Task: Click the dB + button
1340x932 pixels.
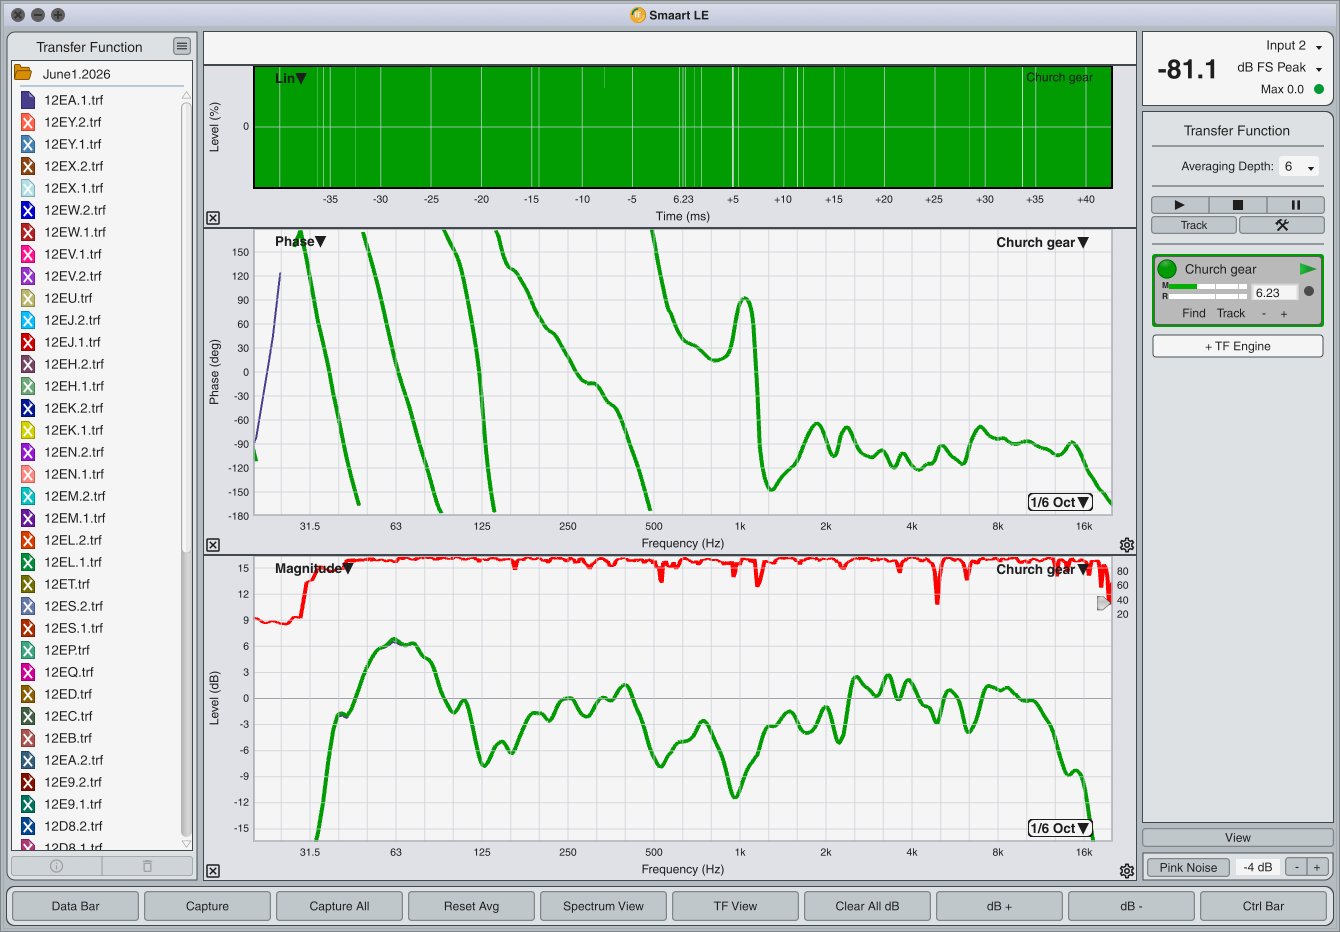Action: tap(1000, 906)
